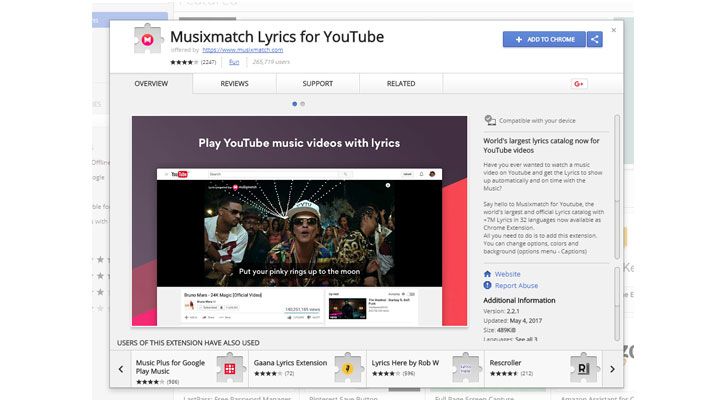Click the Size: 489KiB text

click(499, 330)
